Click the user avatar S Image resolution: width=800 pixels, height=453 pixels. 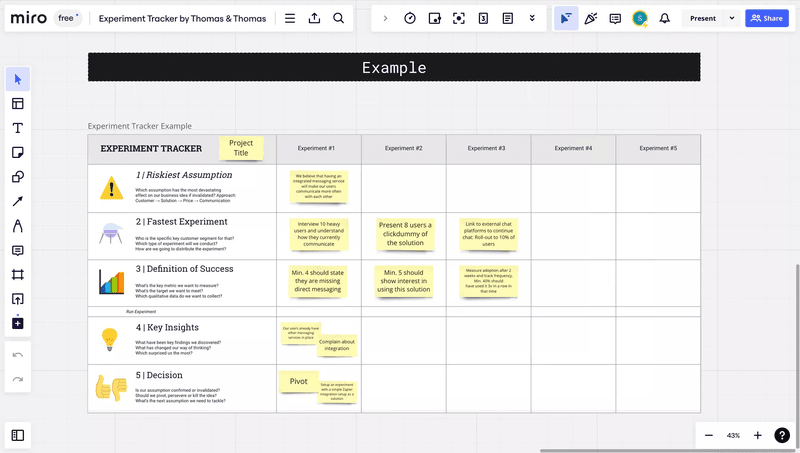640,18
